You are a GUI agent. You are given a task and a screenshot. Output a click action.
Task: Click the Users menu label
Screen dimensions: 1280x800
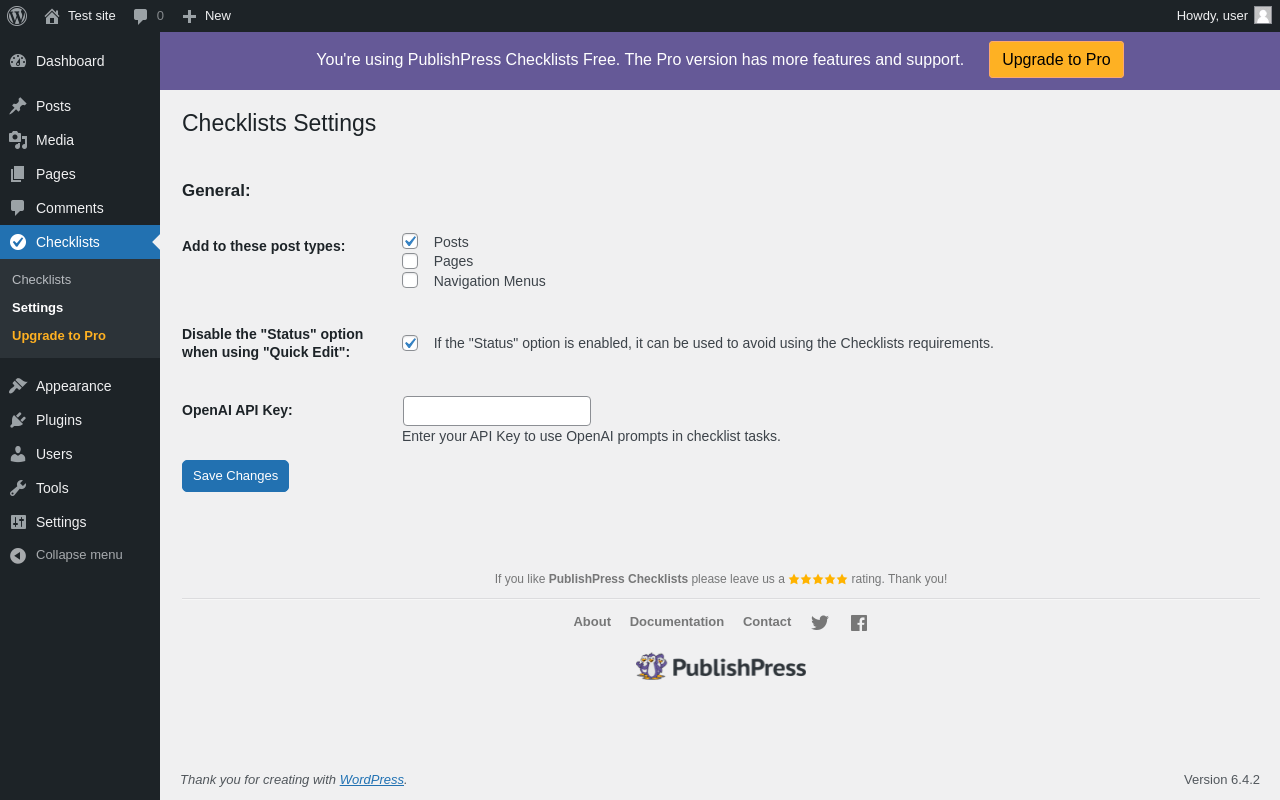[54, 454]
